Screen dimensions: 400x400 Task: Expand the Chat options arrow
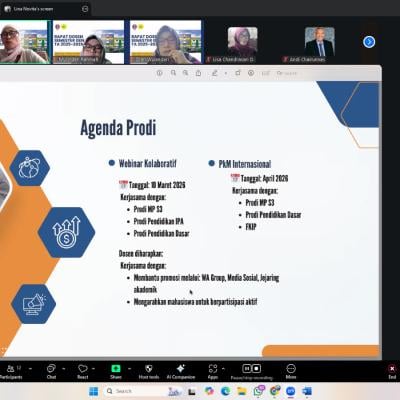click(64, 369)
